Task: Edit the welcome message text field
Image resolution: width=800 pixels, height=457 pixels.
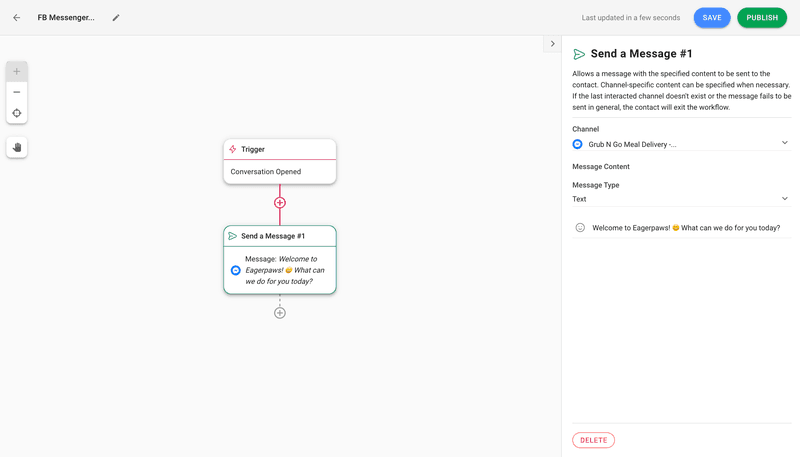Action: pyautogui.click(x=686, y=228)
